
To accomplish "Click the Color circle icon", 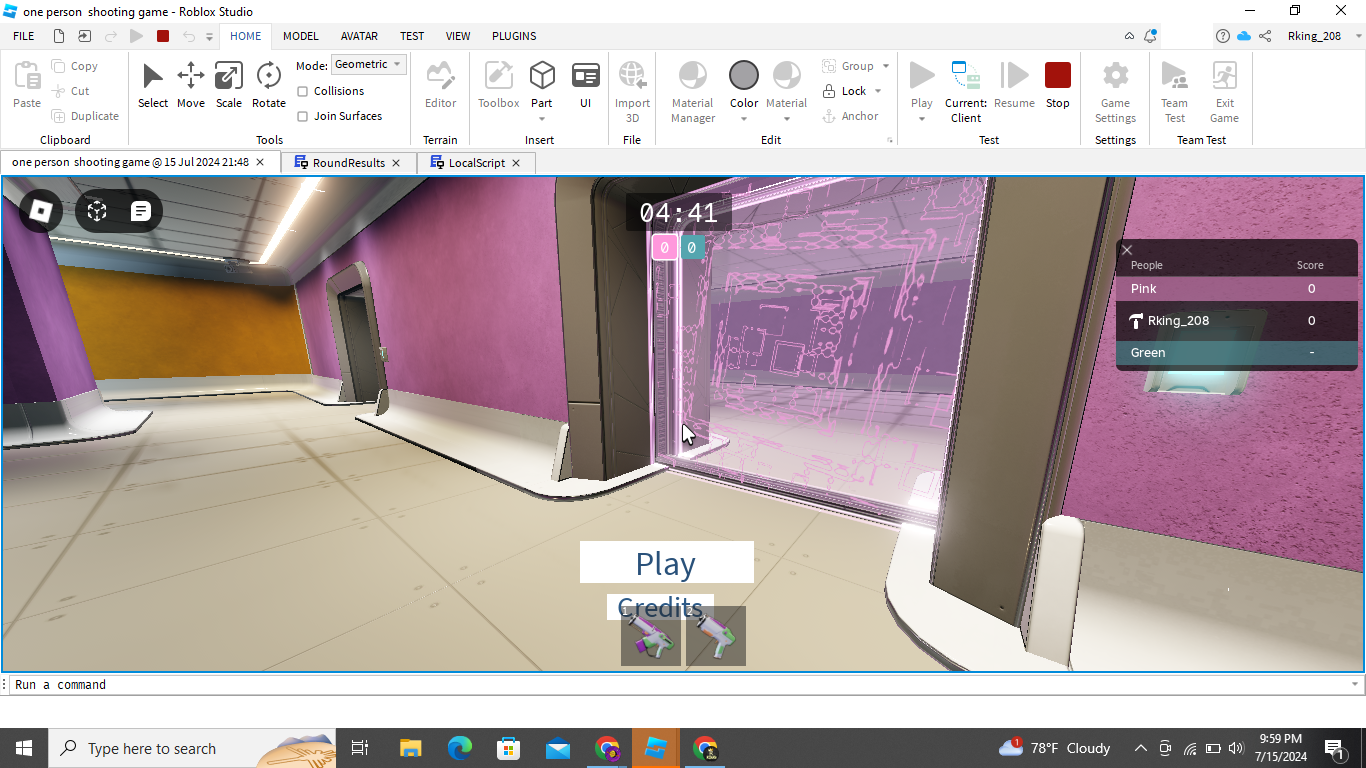I will click(744, 76).
